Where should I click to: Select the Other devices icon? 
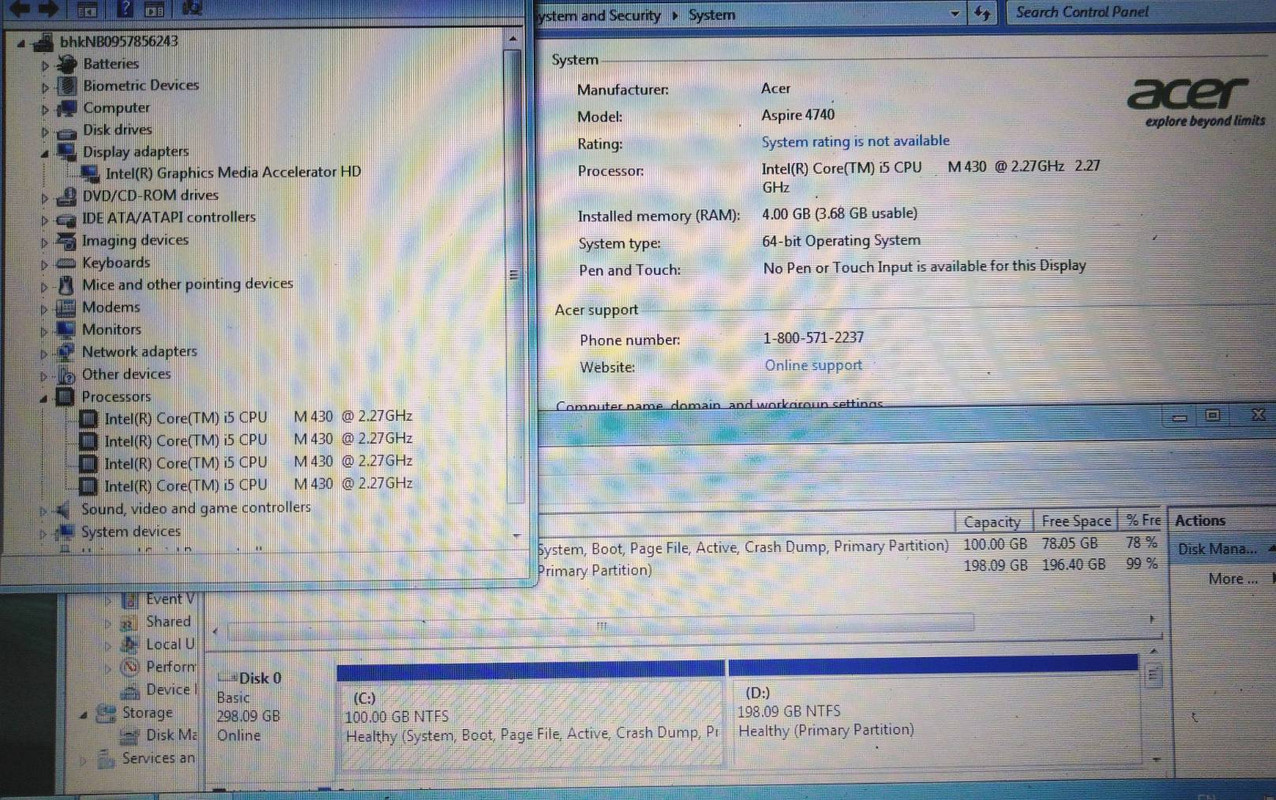67,375
